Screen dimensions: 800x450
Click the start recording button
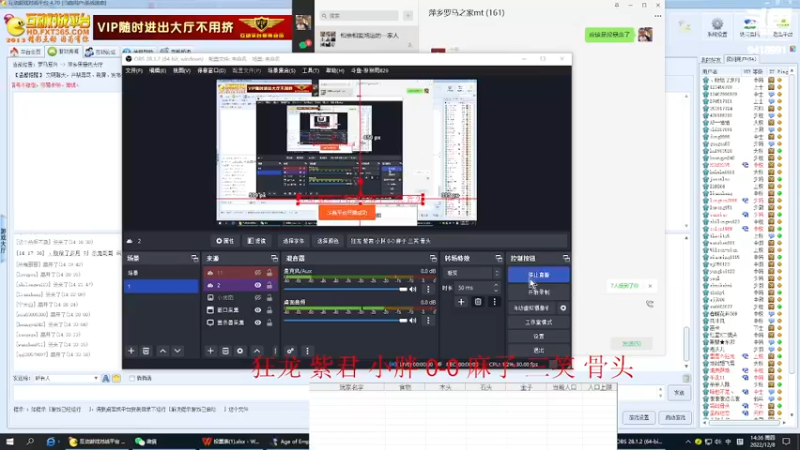coord(538,292)
